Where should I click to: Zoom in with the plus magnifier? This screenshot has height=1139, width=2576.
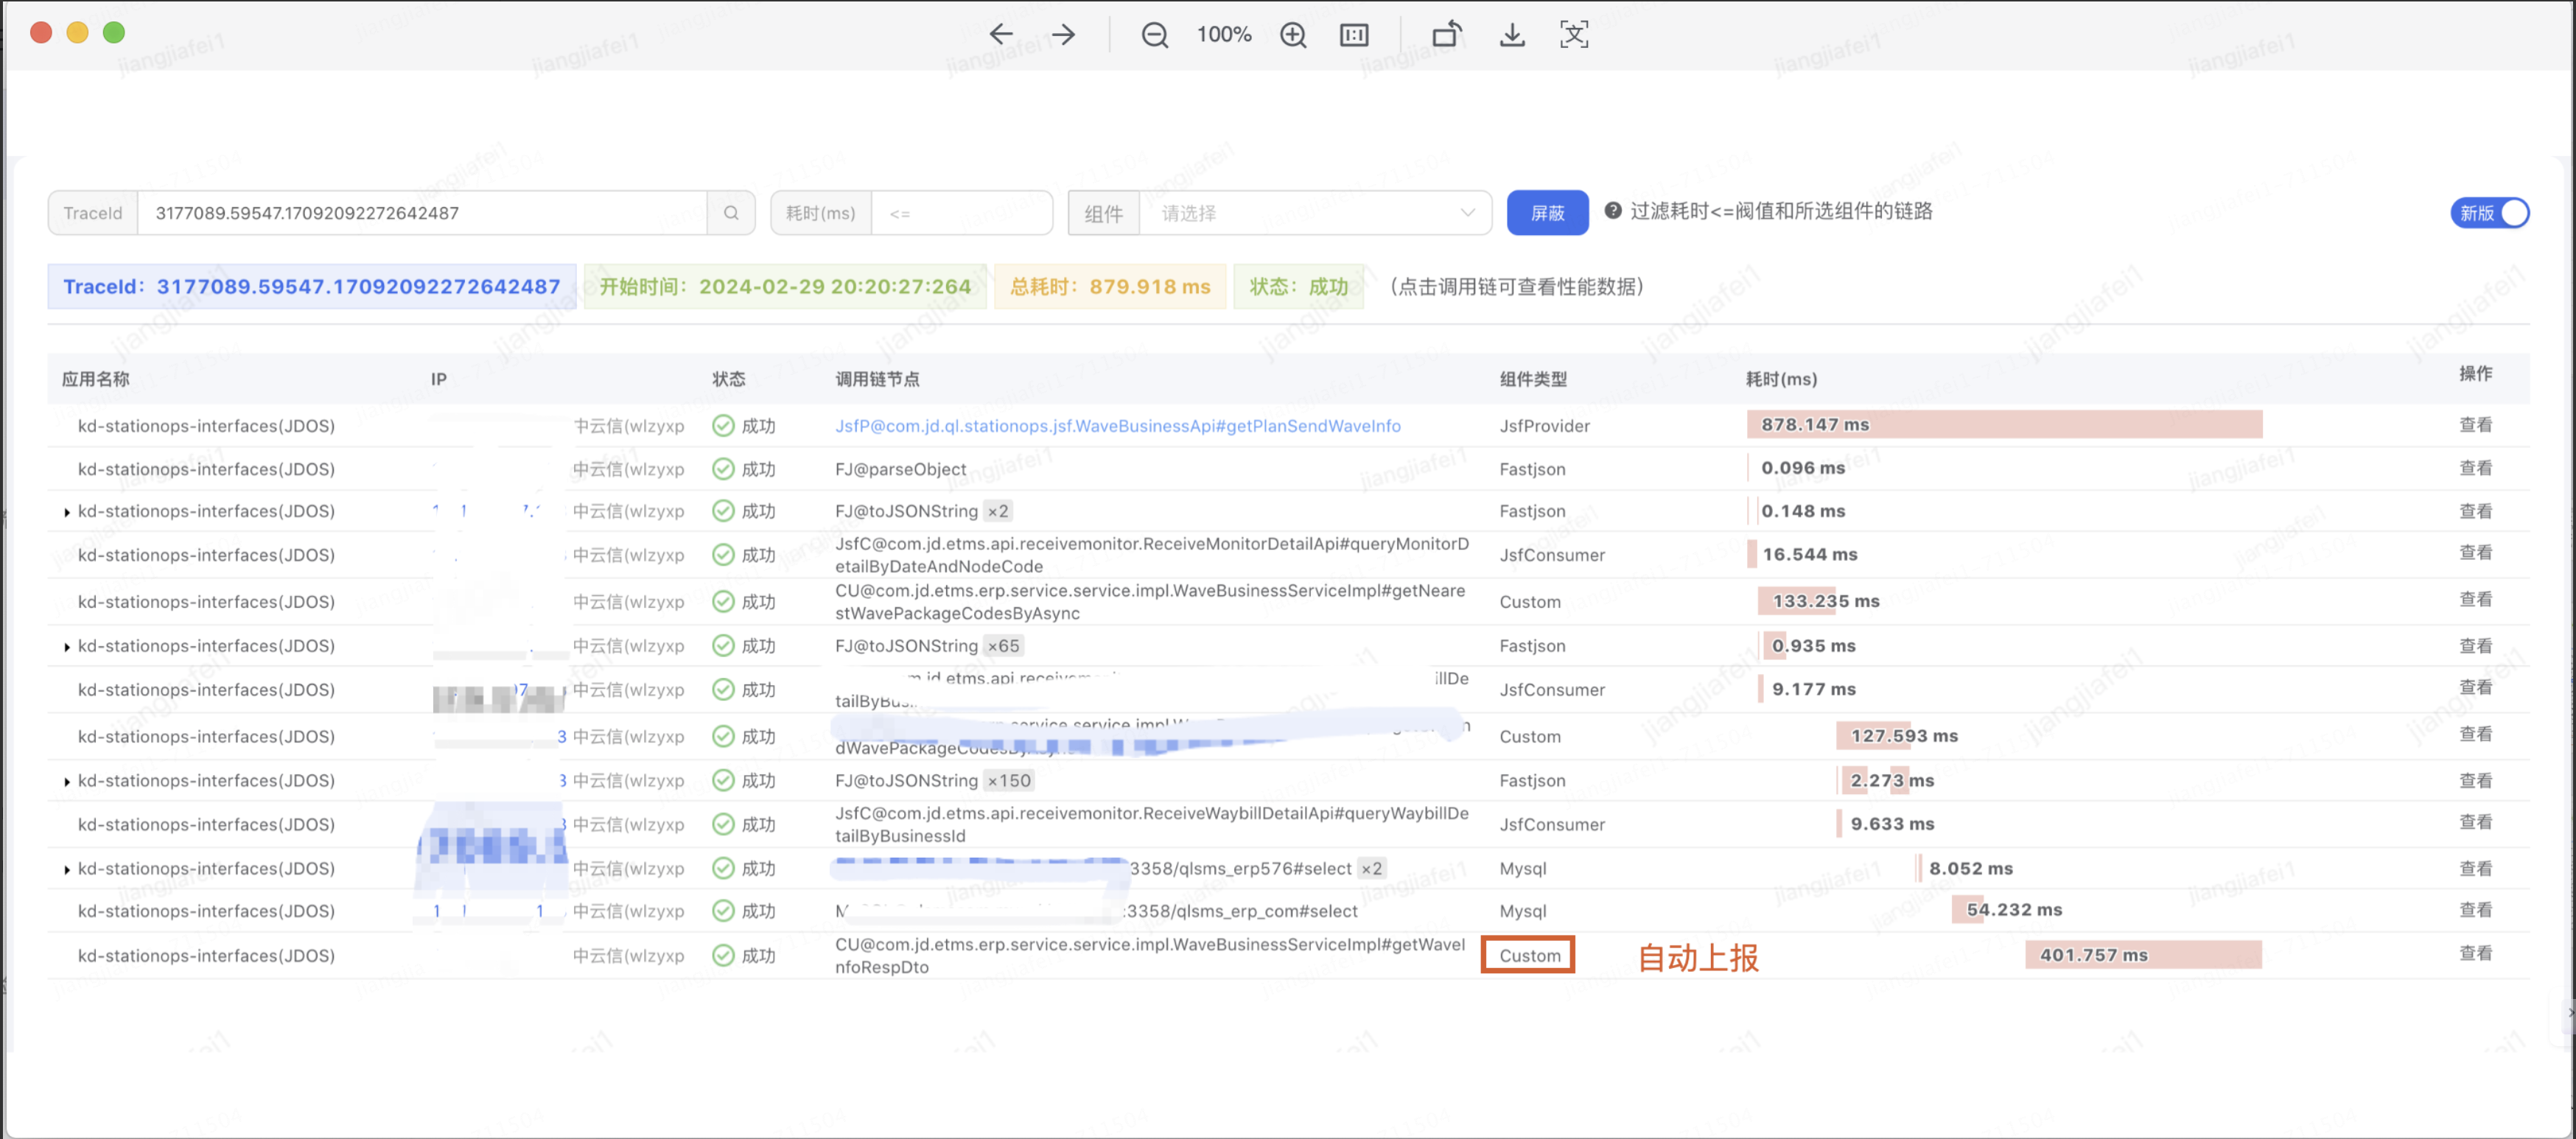click(1293, 35)
